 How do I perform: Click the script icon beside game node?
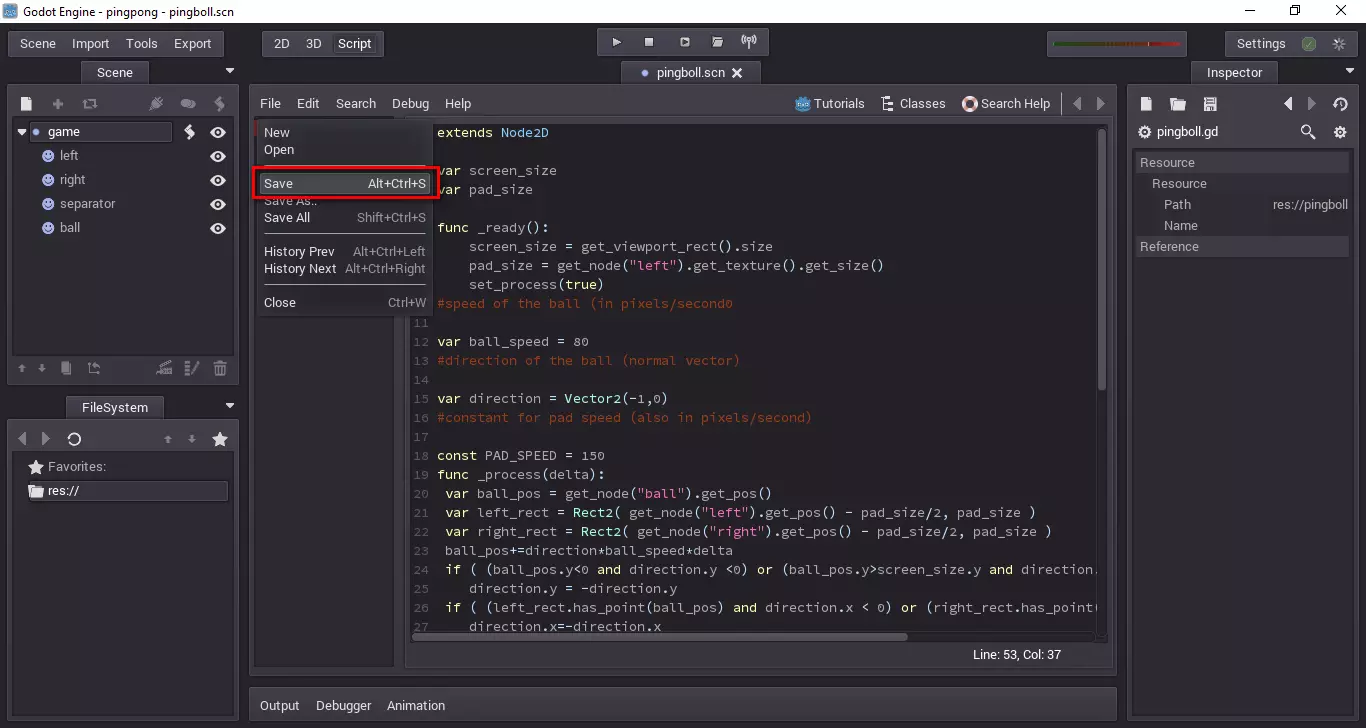(x=190, y=132)
